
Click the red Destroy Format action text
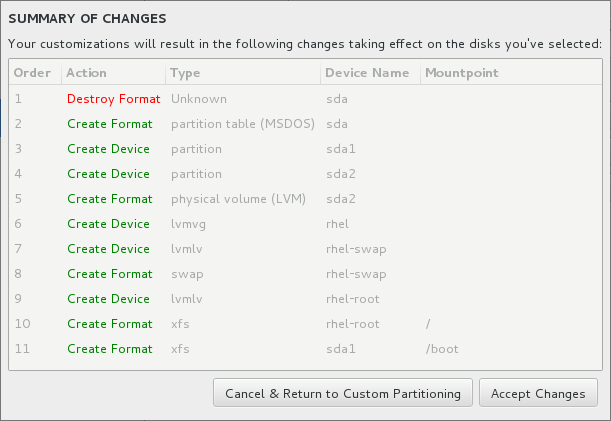tap(113, 99)
